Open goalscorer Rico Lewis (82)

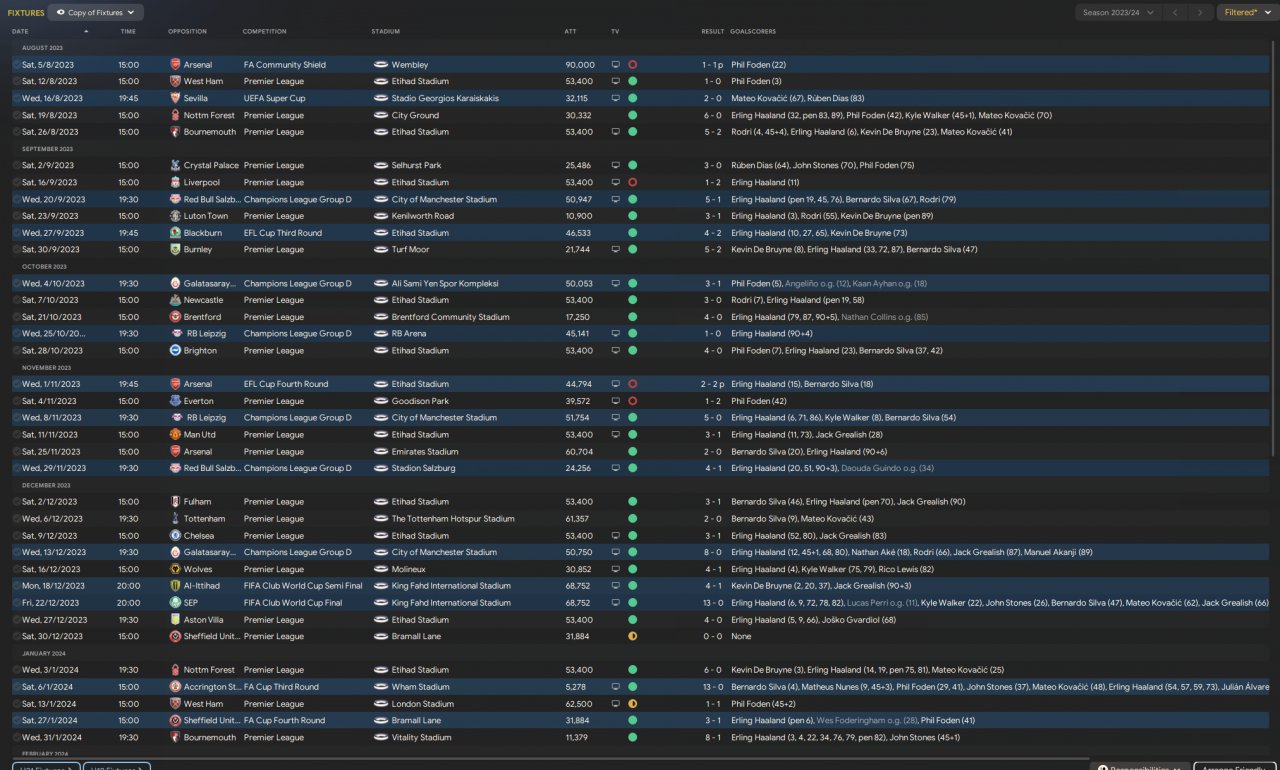pos(904,569)
